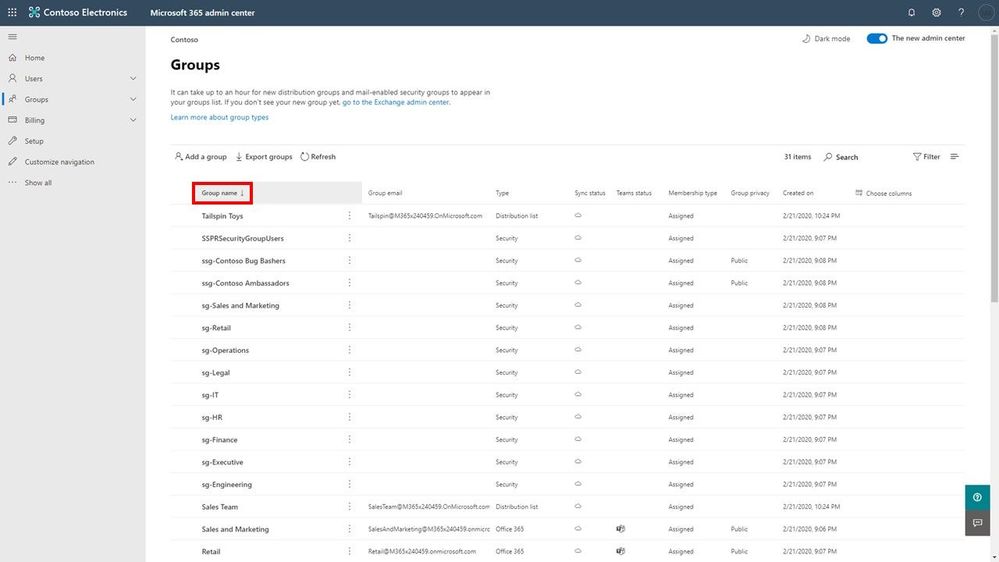The width and height of the screenshot is (999, 562).
Task: Click Export groups button
Action: pos(264,156)
